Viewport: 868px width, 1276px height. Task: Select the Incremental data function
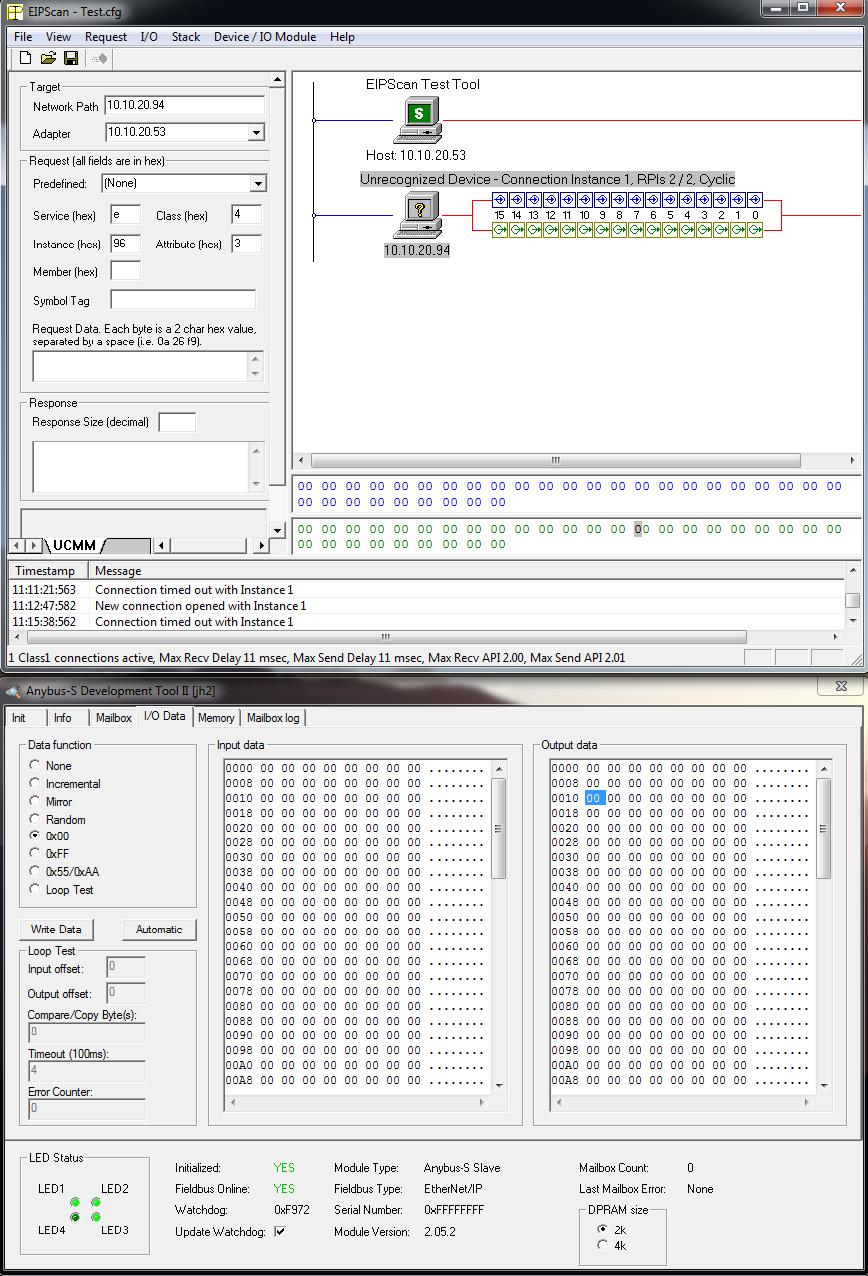coord(35,784)
